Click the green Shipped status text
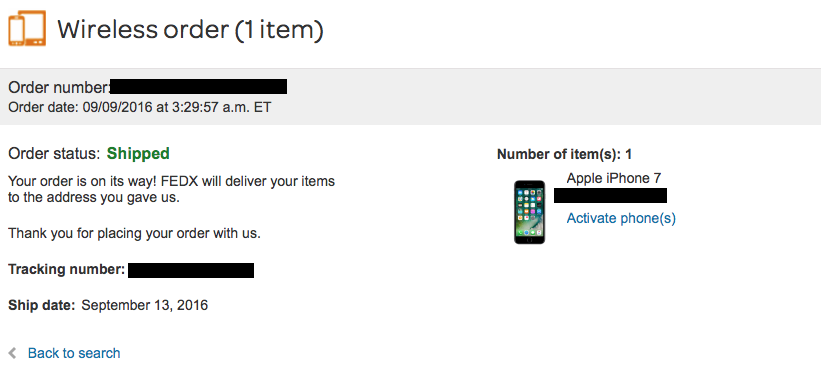This screenshot has width=821, height=371. click(x=138, y=153)
